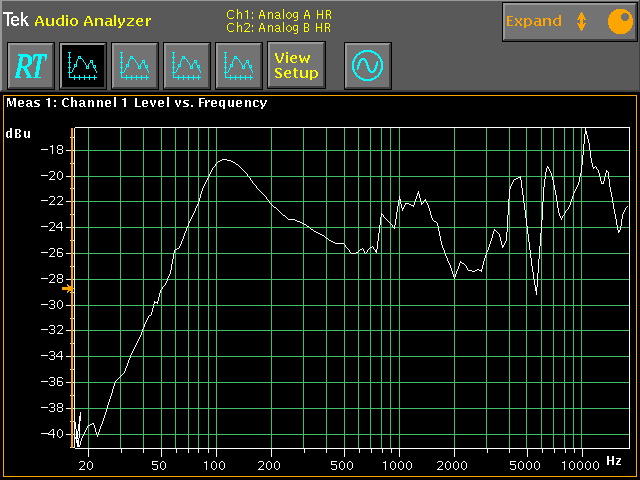
Task: Click the -40 value on the Y-axis
Action: pos(51,434)
